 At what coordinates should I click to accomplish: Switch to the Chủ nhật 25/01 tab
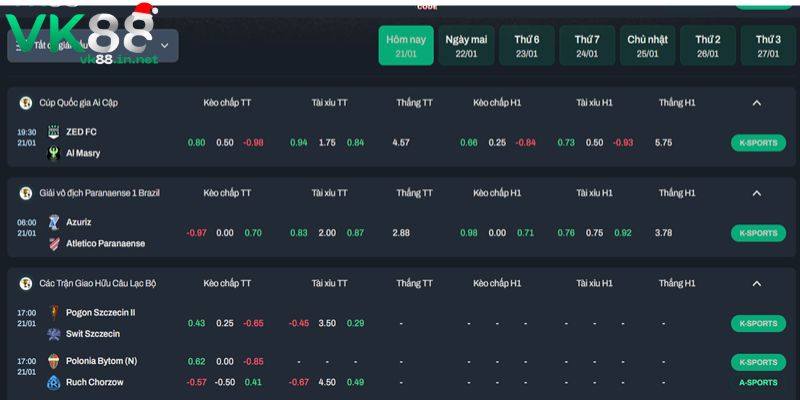tap(647, 46)
